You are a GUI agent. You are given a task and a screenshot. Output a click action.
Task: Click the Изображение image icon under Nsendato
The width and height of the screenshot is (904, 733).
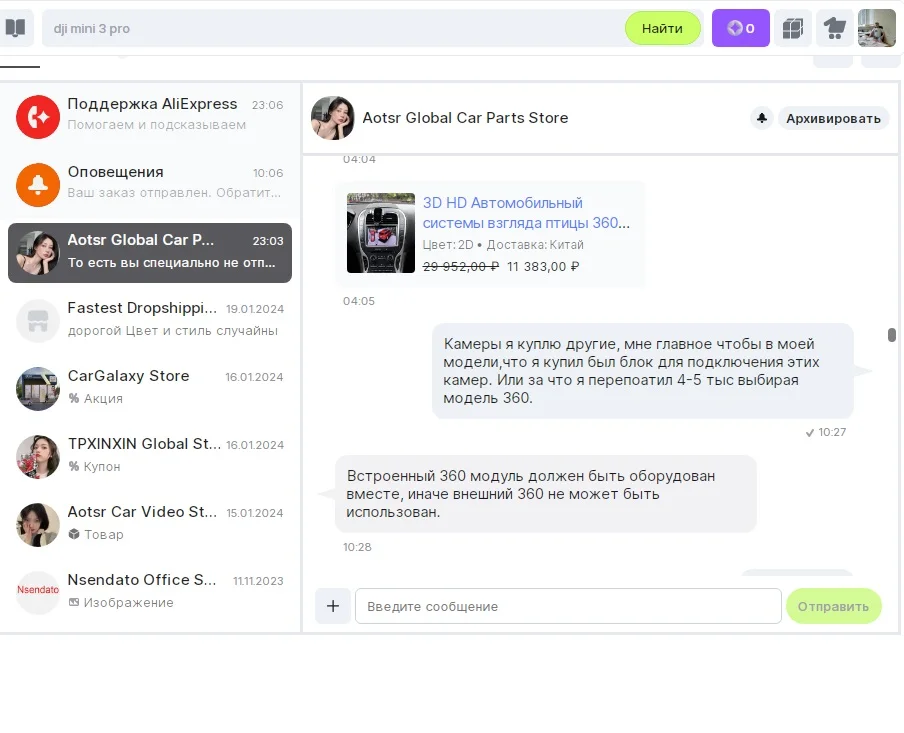coord(74,602)
